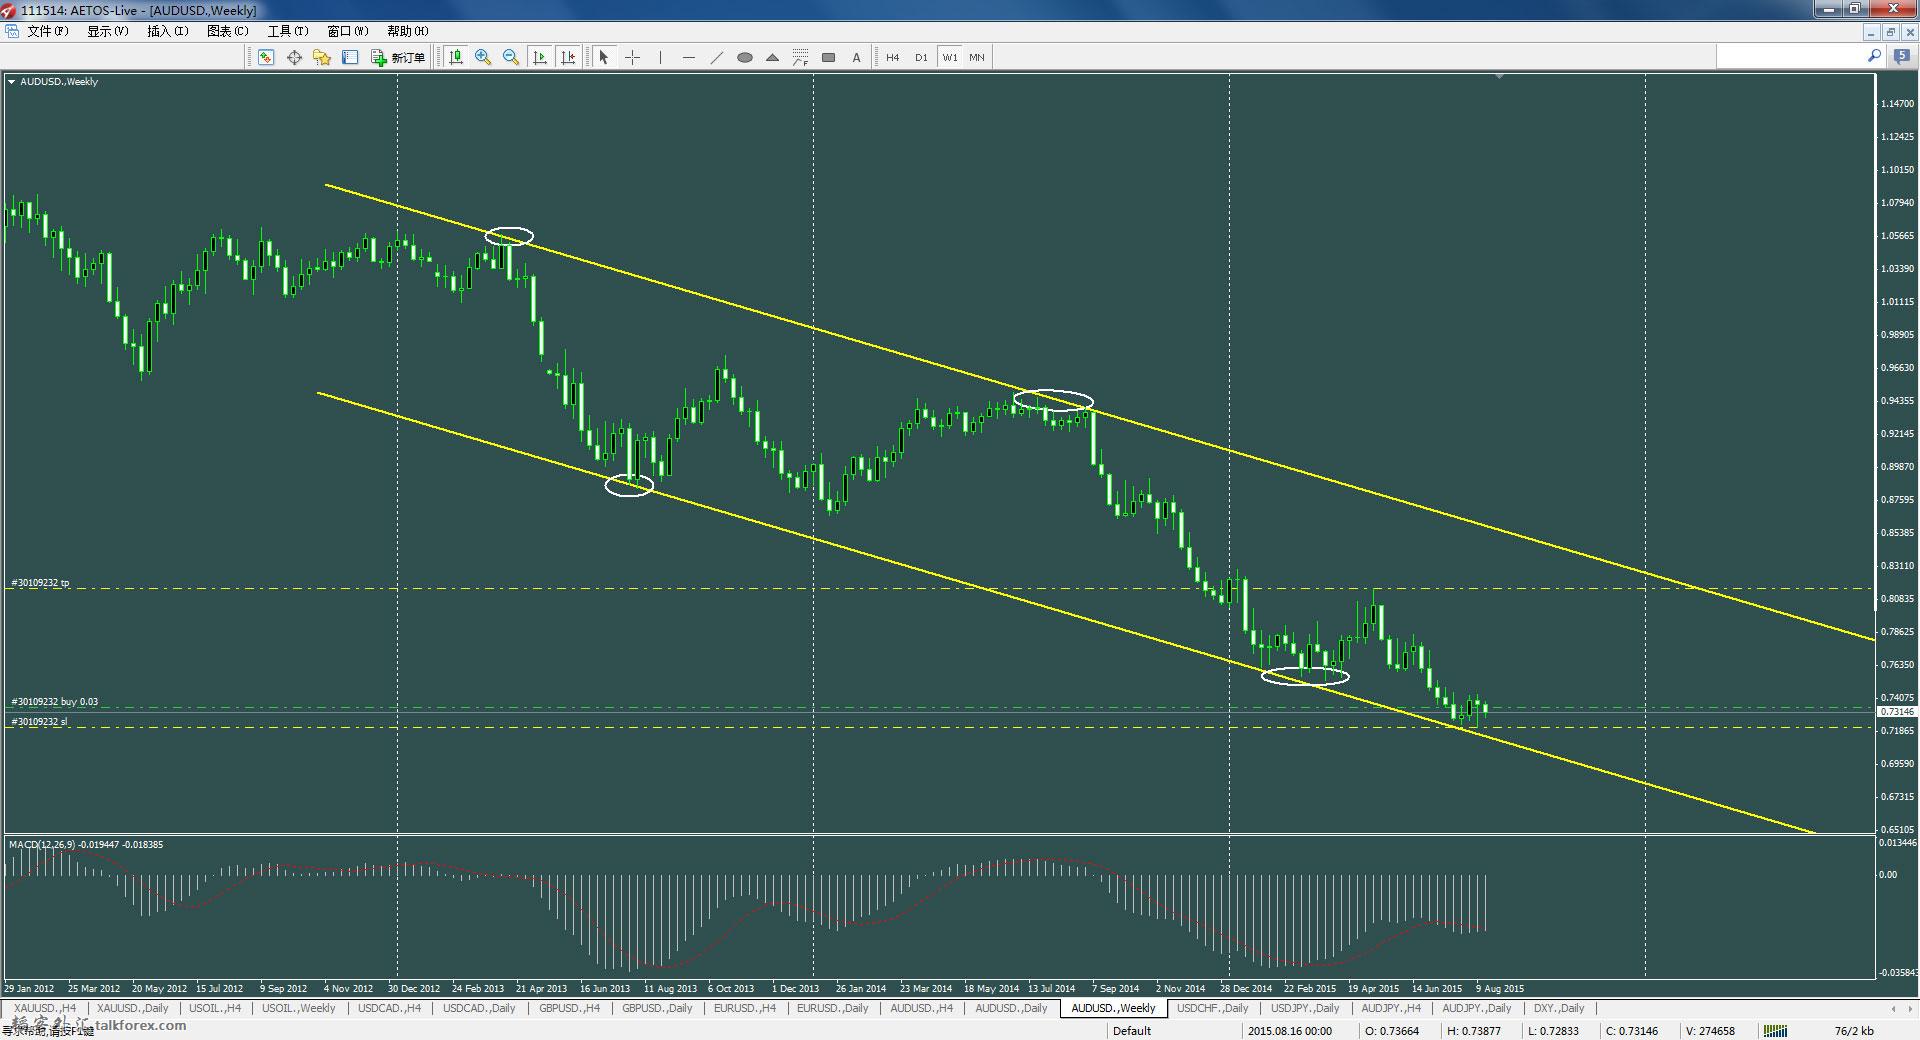This screenshot has height=1040, width=1920.
Task: Switch to the AUDUSD.,H4 chart tab
Action: point(921,1008)
